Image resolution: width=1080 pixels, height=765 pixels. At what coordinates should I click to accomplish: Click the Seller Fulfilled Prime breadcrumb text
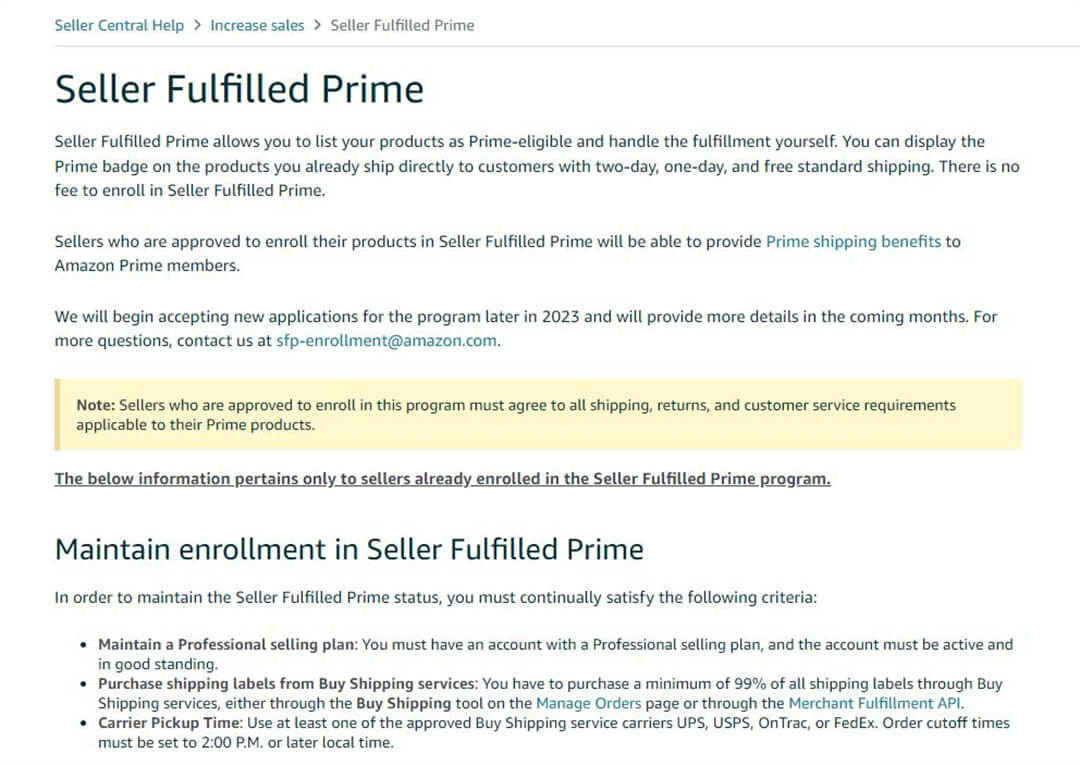point(402,25)
